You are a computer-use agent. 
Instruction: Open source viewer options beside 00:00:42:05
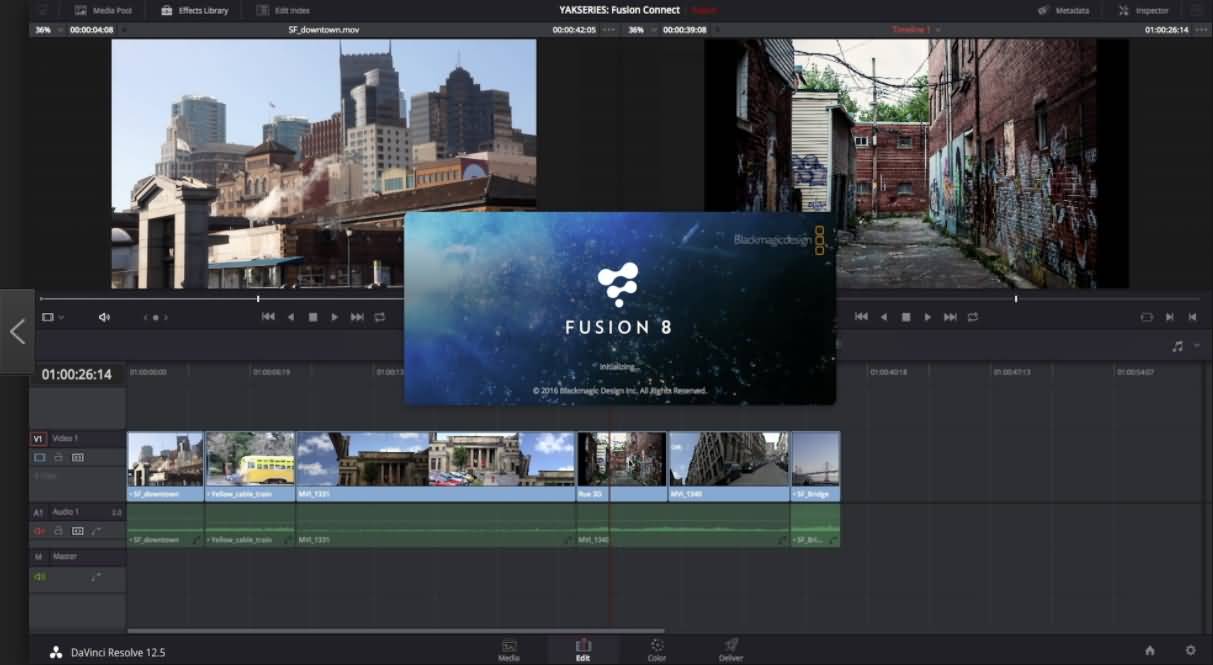click(x=610, y=30)
